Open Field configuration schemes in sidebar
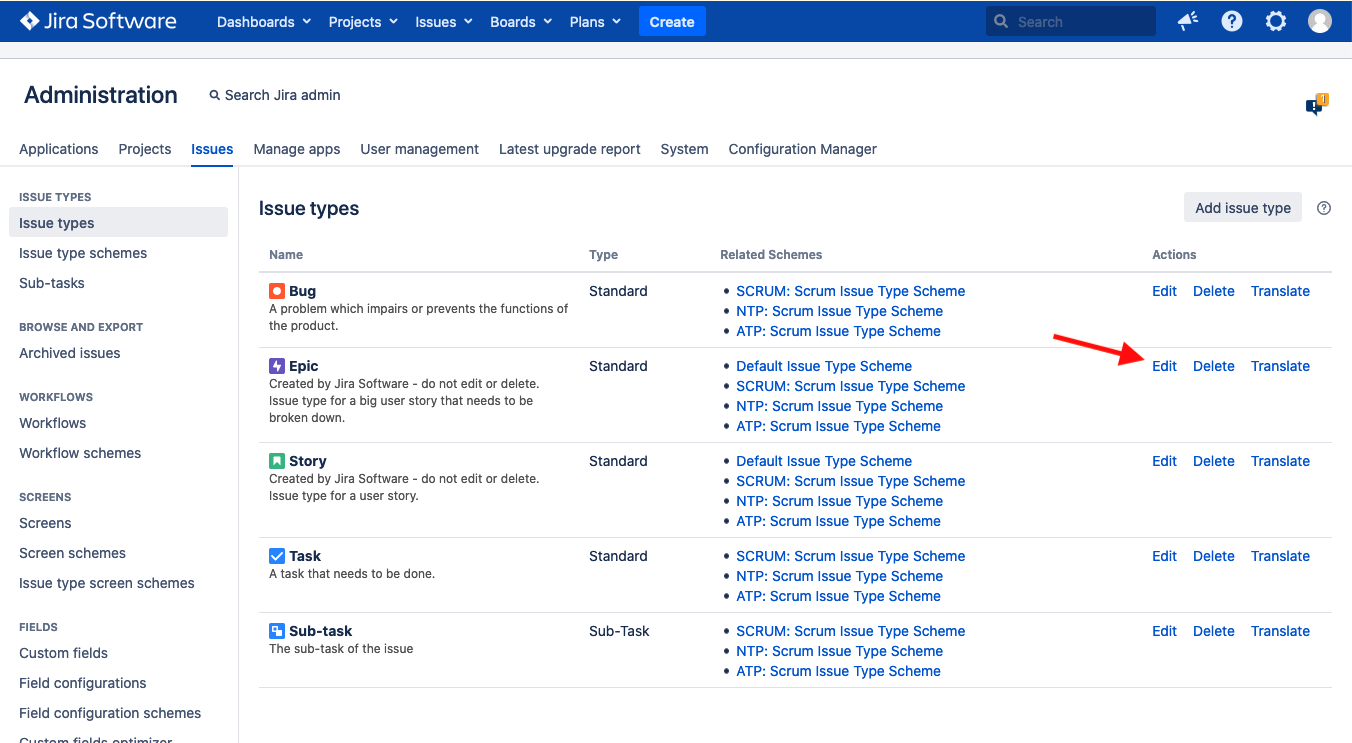 [x=110, y=713]
